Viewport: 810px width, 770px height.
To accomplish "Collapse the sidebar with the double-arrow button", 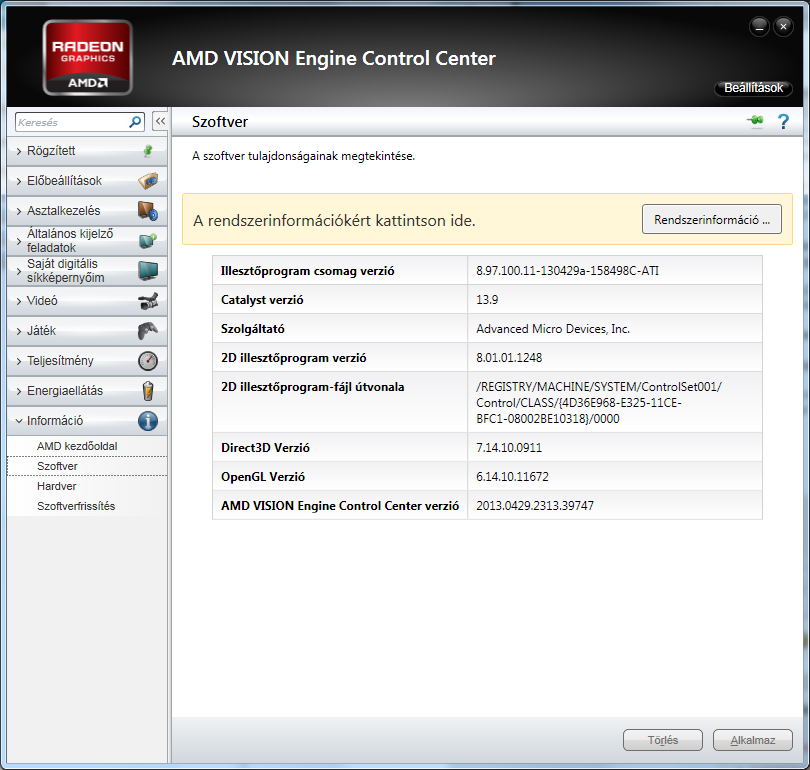I will point(160,121).
